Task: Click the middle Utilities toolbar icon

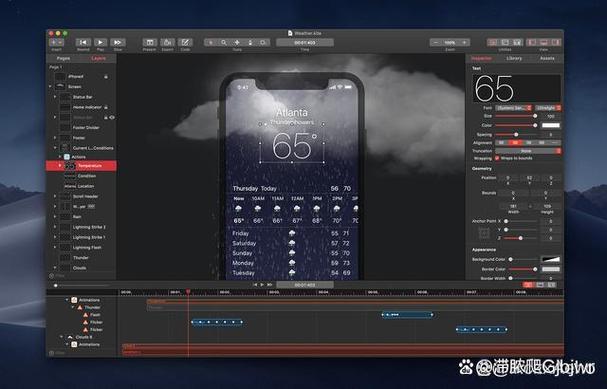Action: point(505,42)
